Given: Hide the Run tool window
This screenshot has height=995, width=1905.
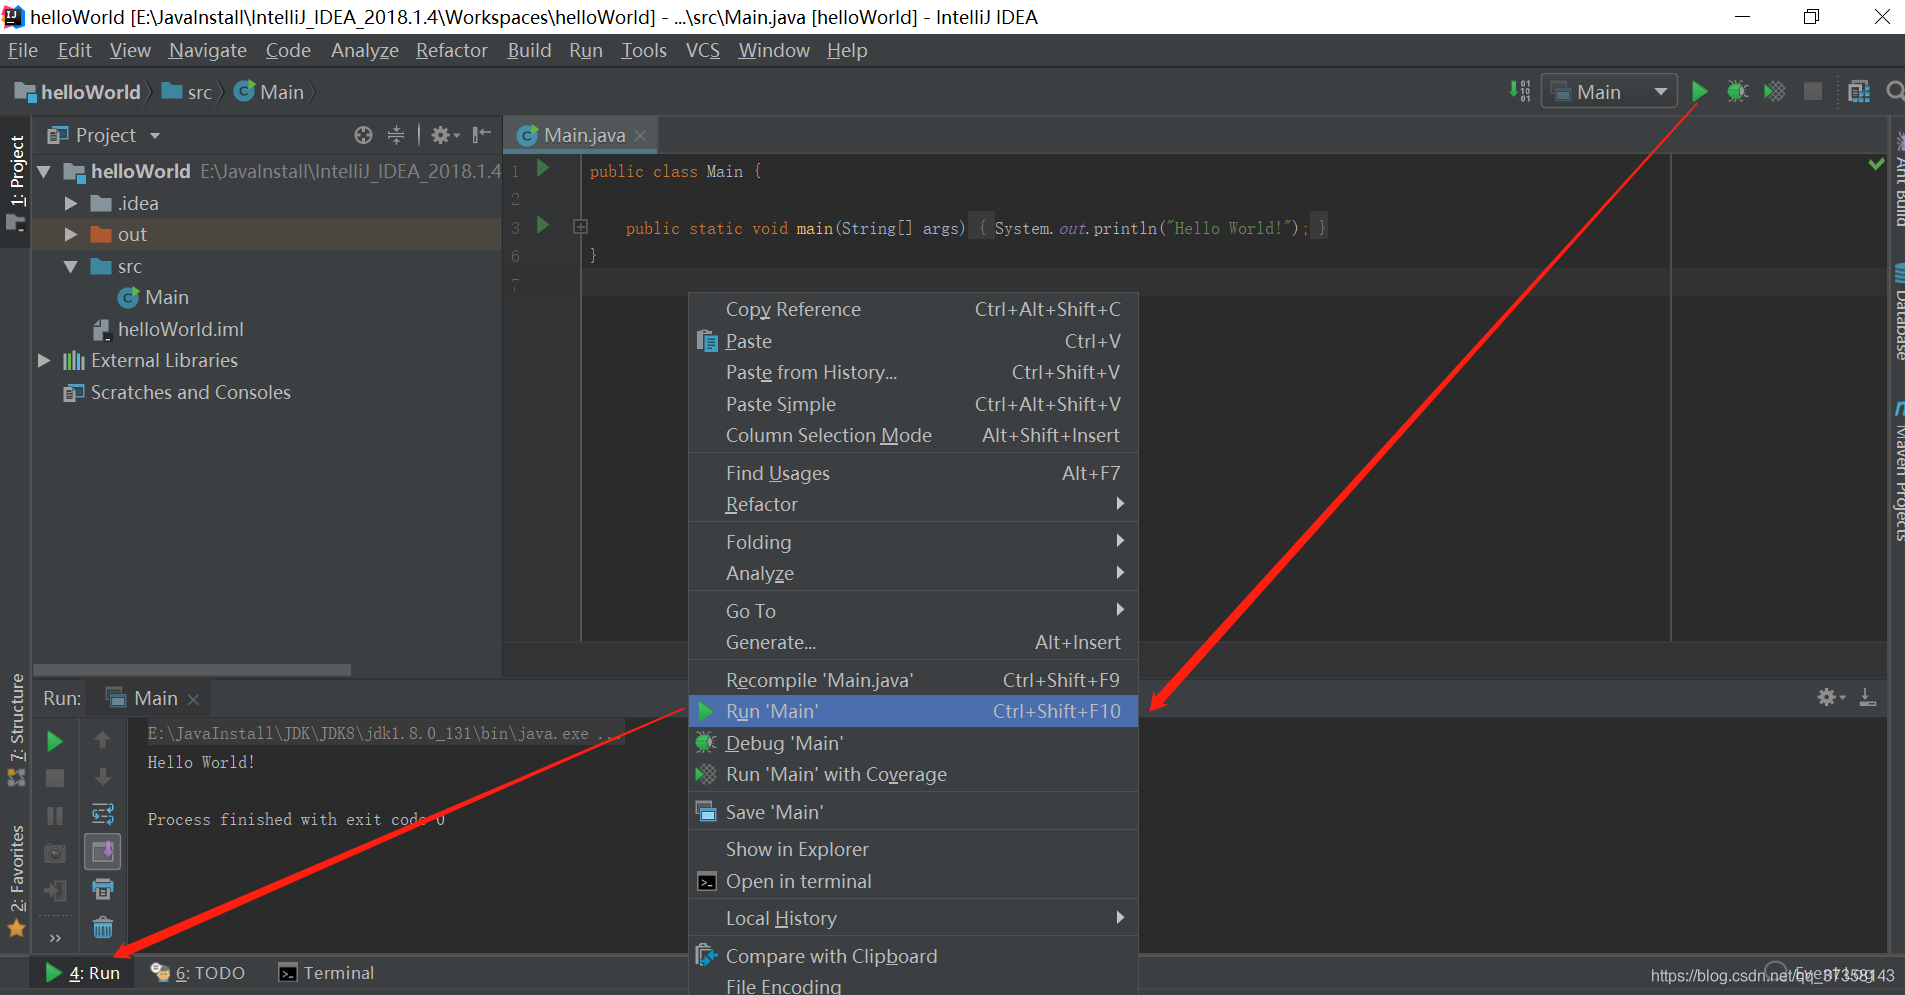Looking at the screenshot, I should 1867,697.
